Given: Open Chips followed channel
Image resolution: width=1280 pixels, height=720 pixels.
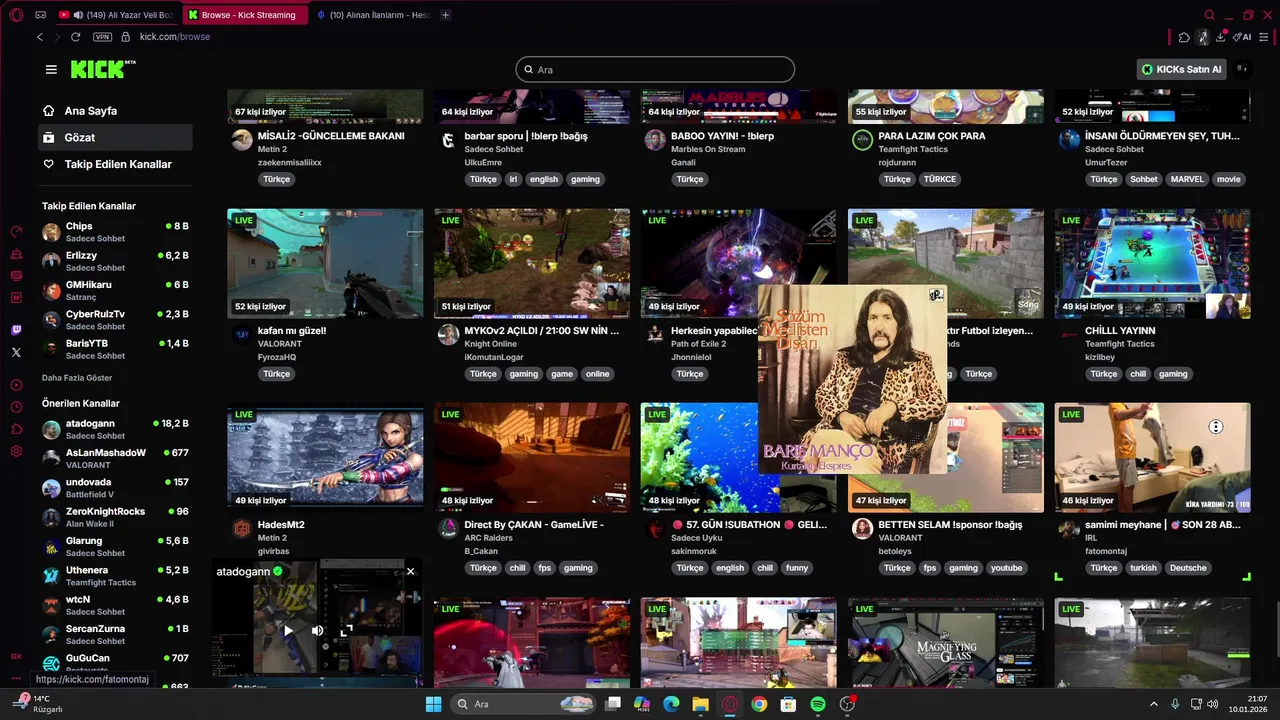Looking at the screenshot, I should tap(115, 232).
